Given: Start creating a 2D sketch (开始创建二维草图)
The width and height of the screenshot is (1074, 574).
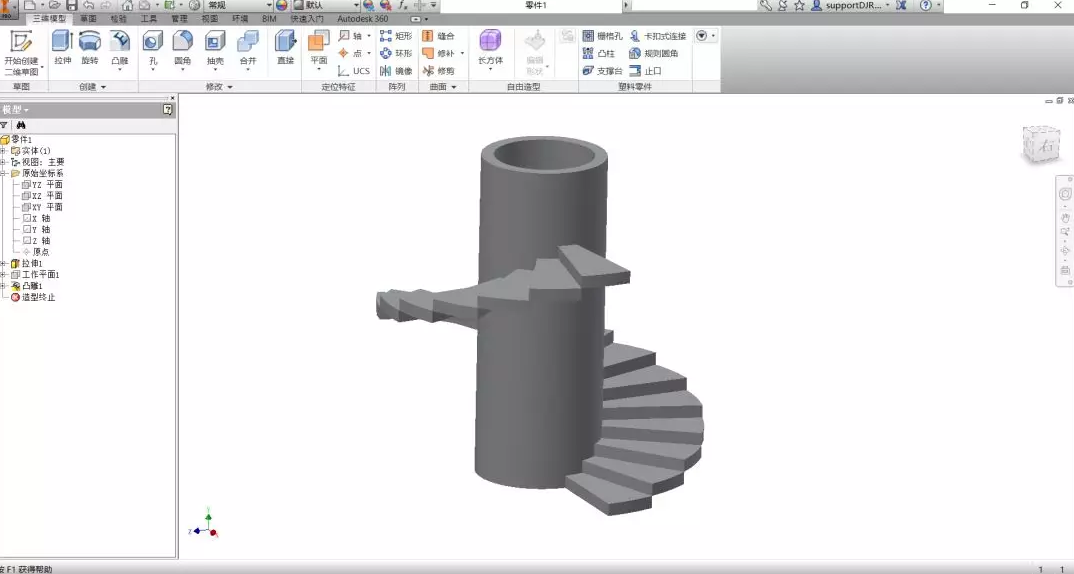Looking at the screenshot, I should pyautogui.click(x=21, y=53).
